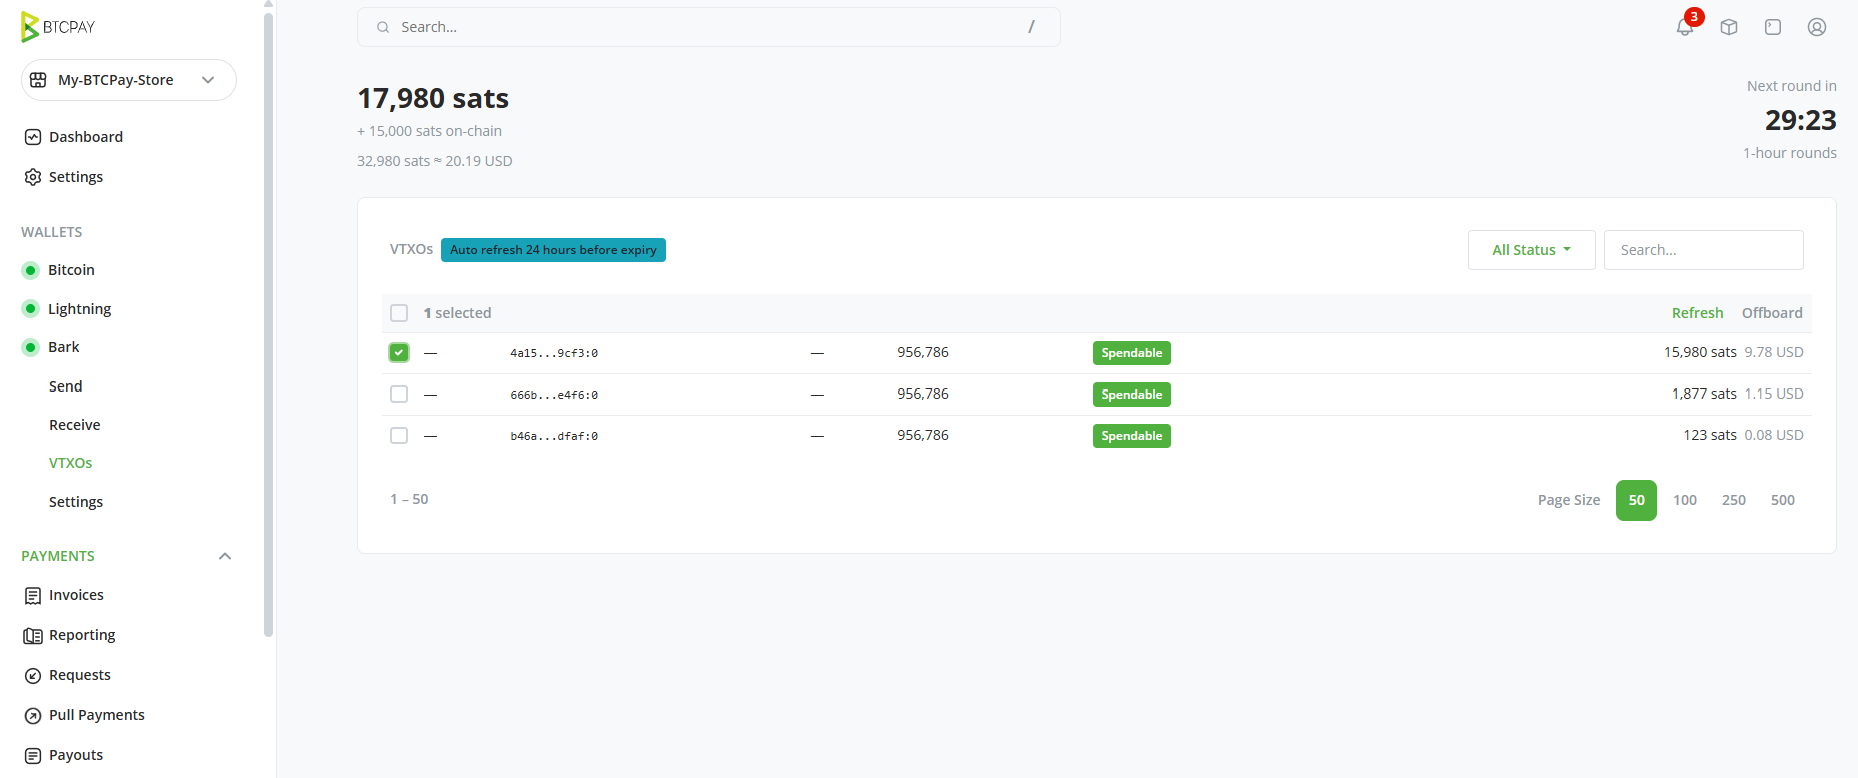
Task: Click Offboard for selected VTXOs
Action: [1772, 313]
